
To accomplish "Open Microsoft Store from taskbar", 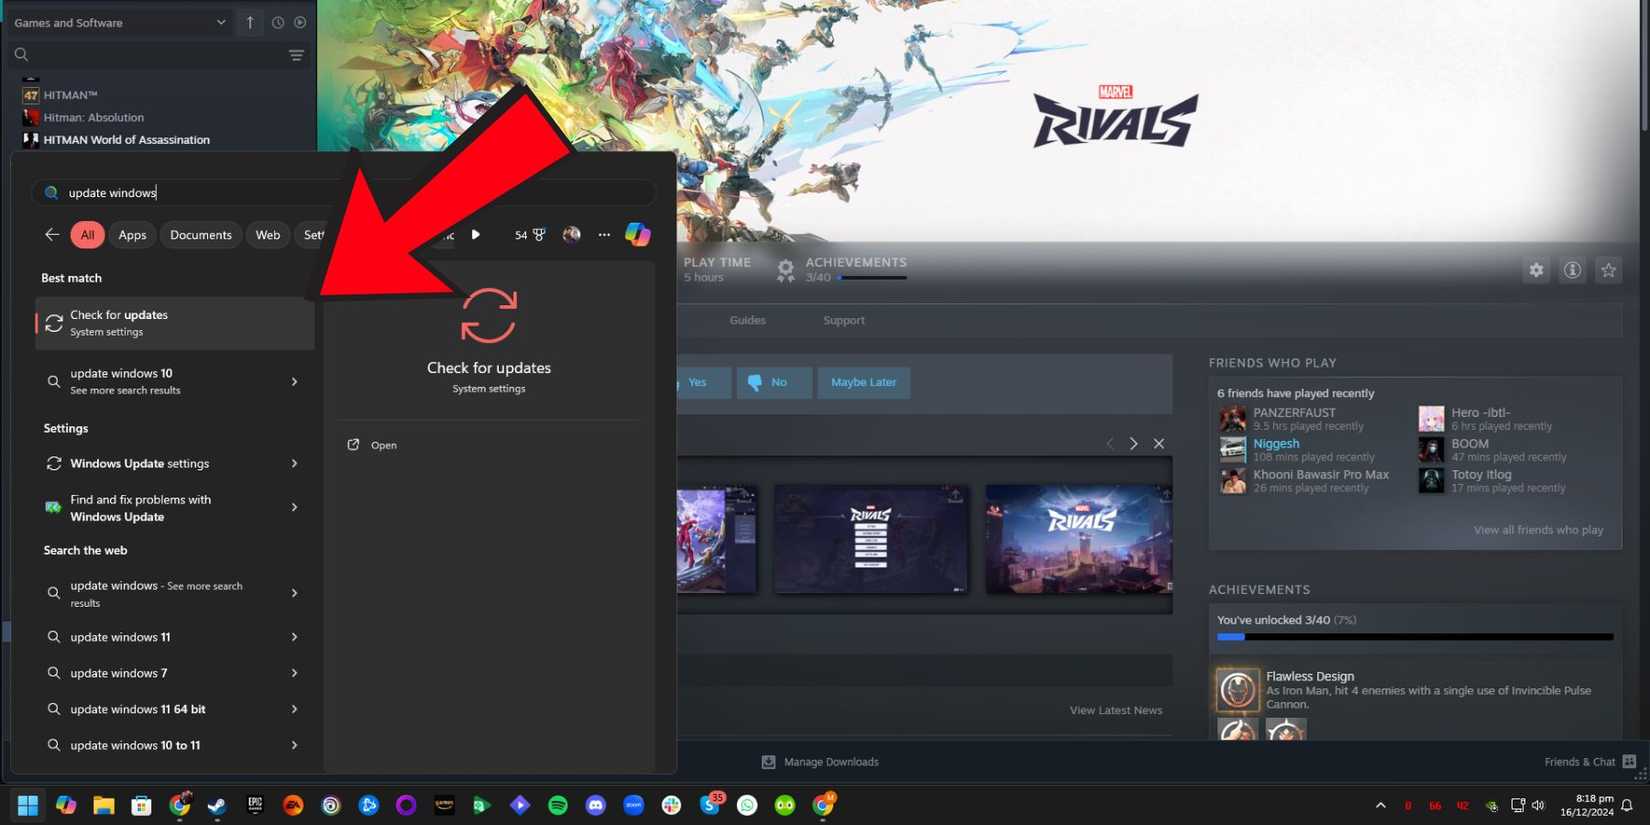I will [x=141, y=805].
